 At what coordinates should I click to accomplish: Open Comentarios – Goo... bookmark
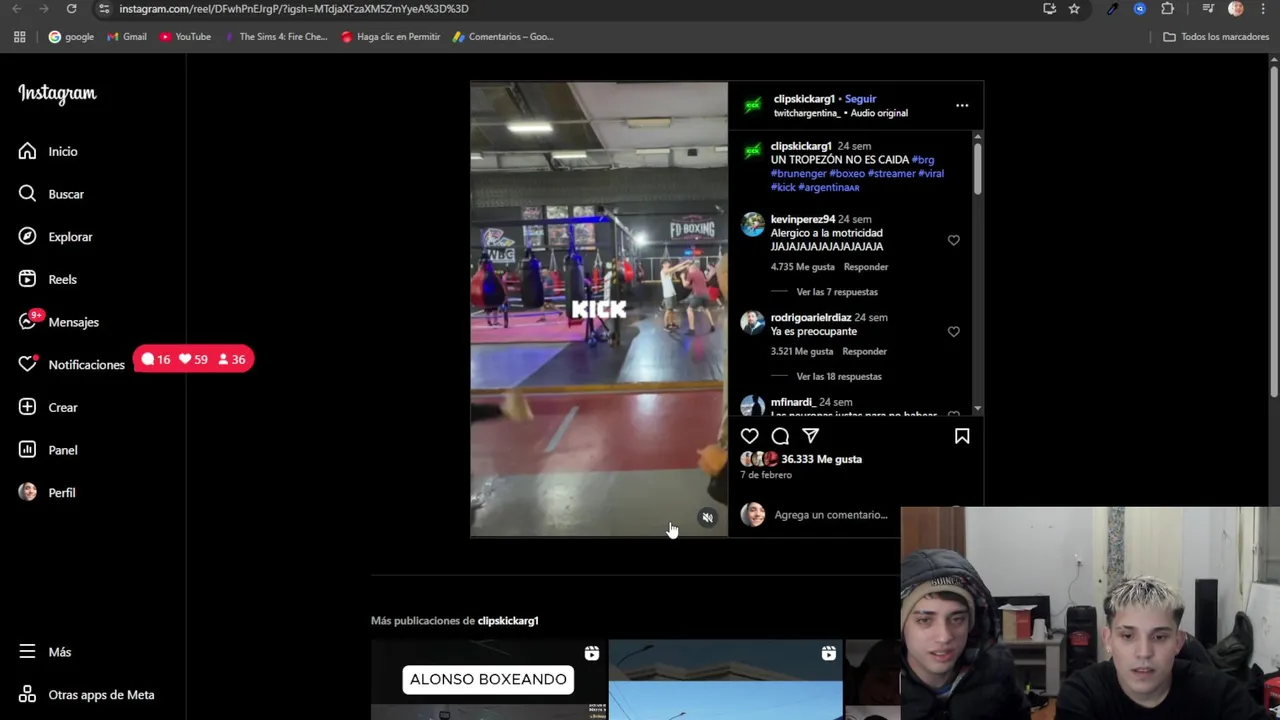(502, 37)
